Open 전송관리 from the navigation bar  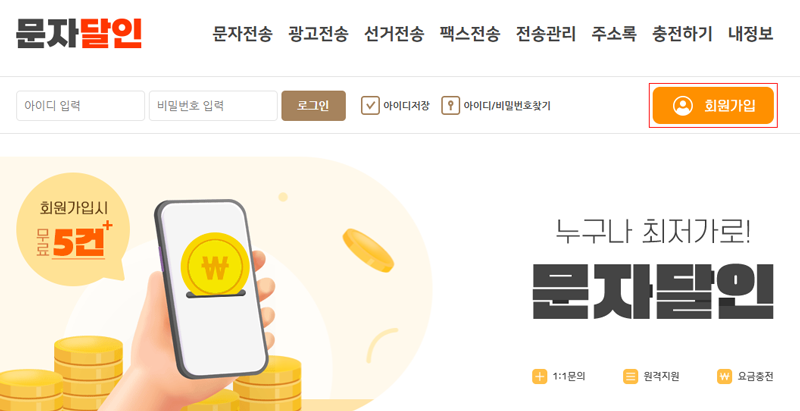[x=546, y=34]
